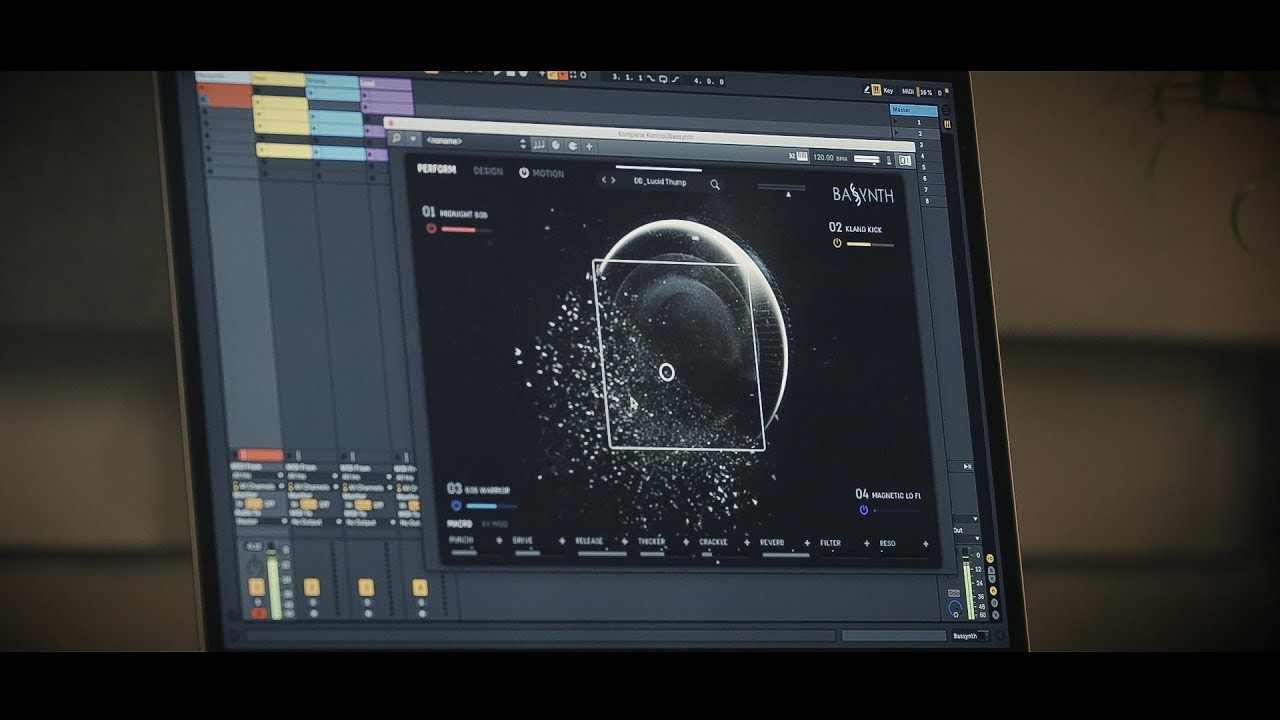
Task: Toggle power for layer 04 Magnetic Lo Fi
Action: [864, 510]
